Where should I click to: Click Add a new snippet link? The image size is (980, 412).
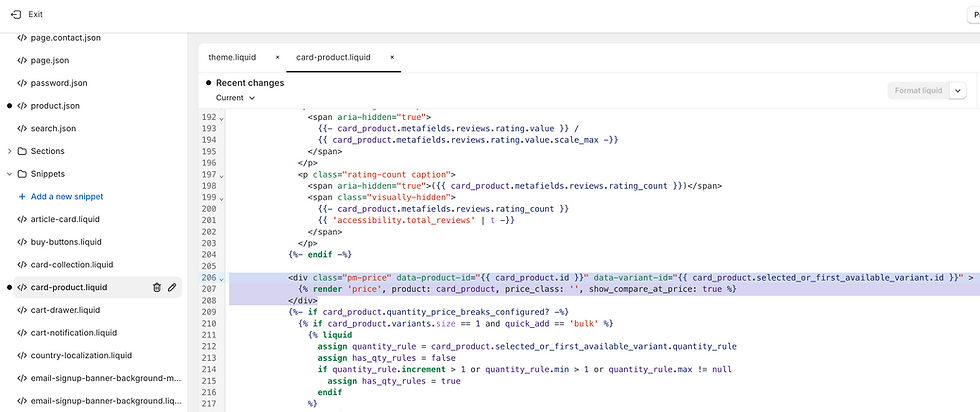pos(67,196)
